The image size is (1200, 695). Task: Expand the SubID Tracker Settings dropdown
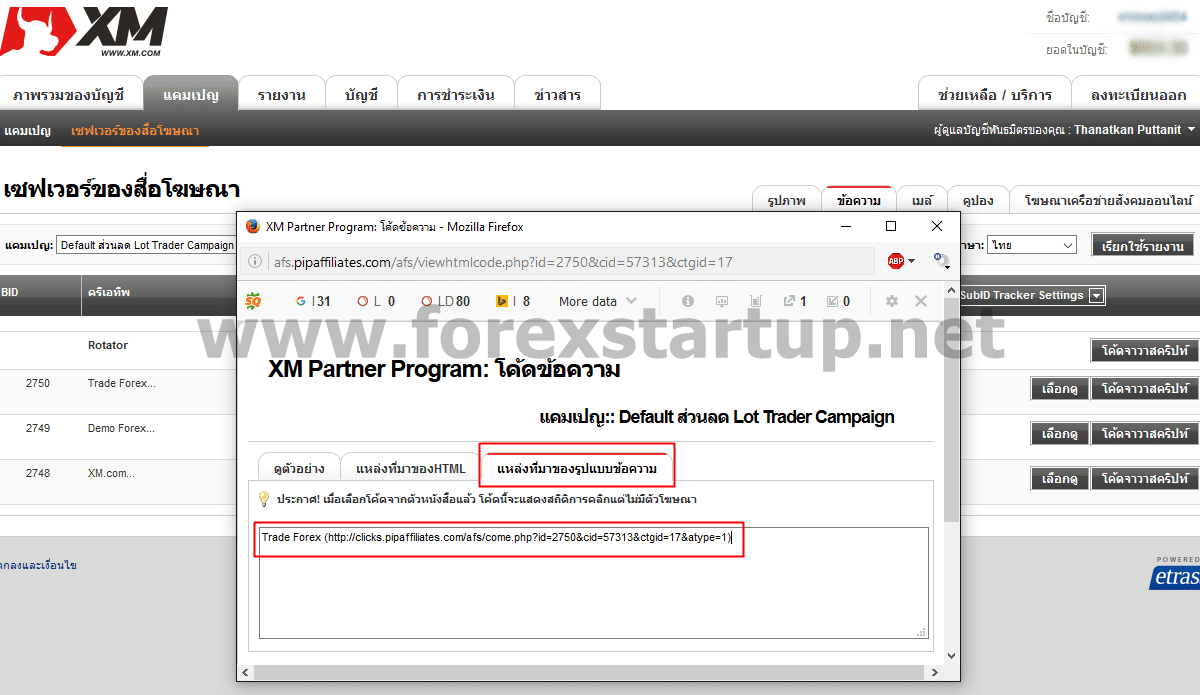point(1097,296)
